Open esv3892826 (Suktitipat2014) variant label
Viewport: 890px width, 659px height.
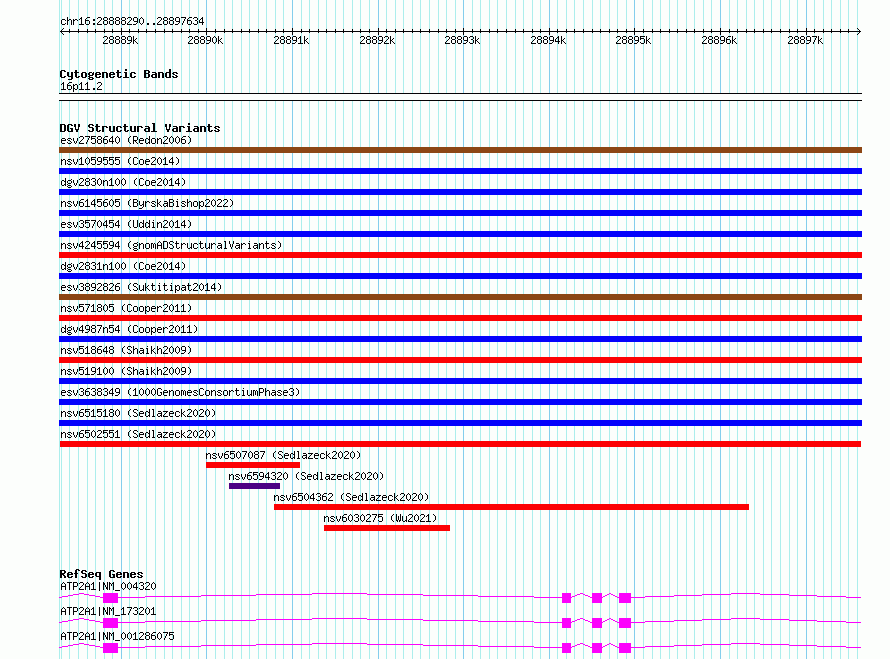click(x=141, y=287)
